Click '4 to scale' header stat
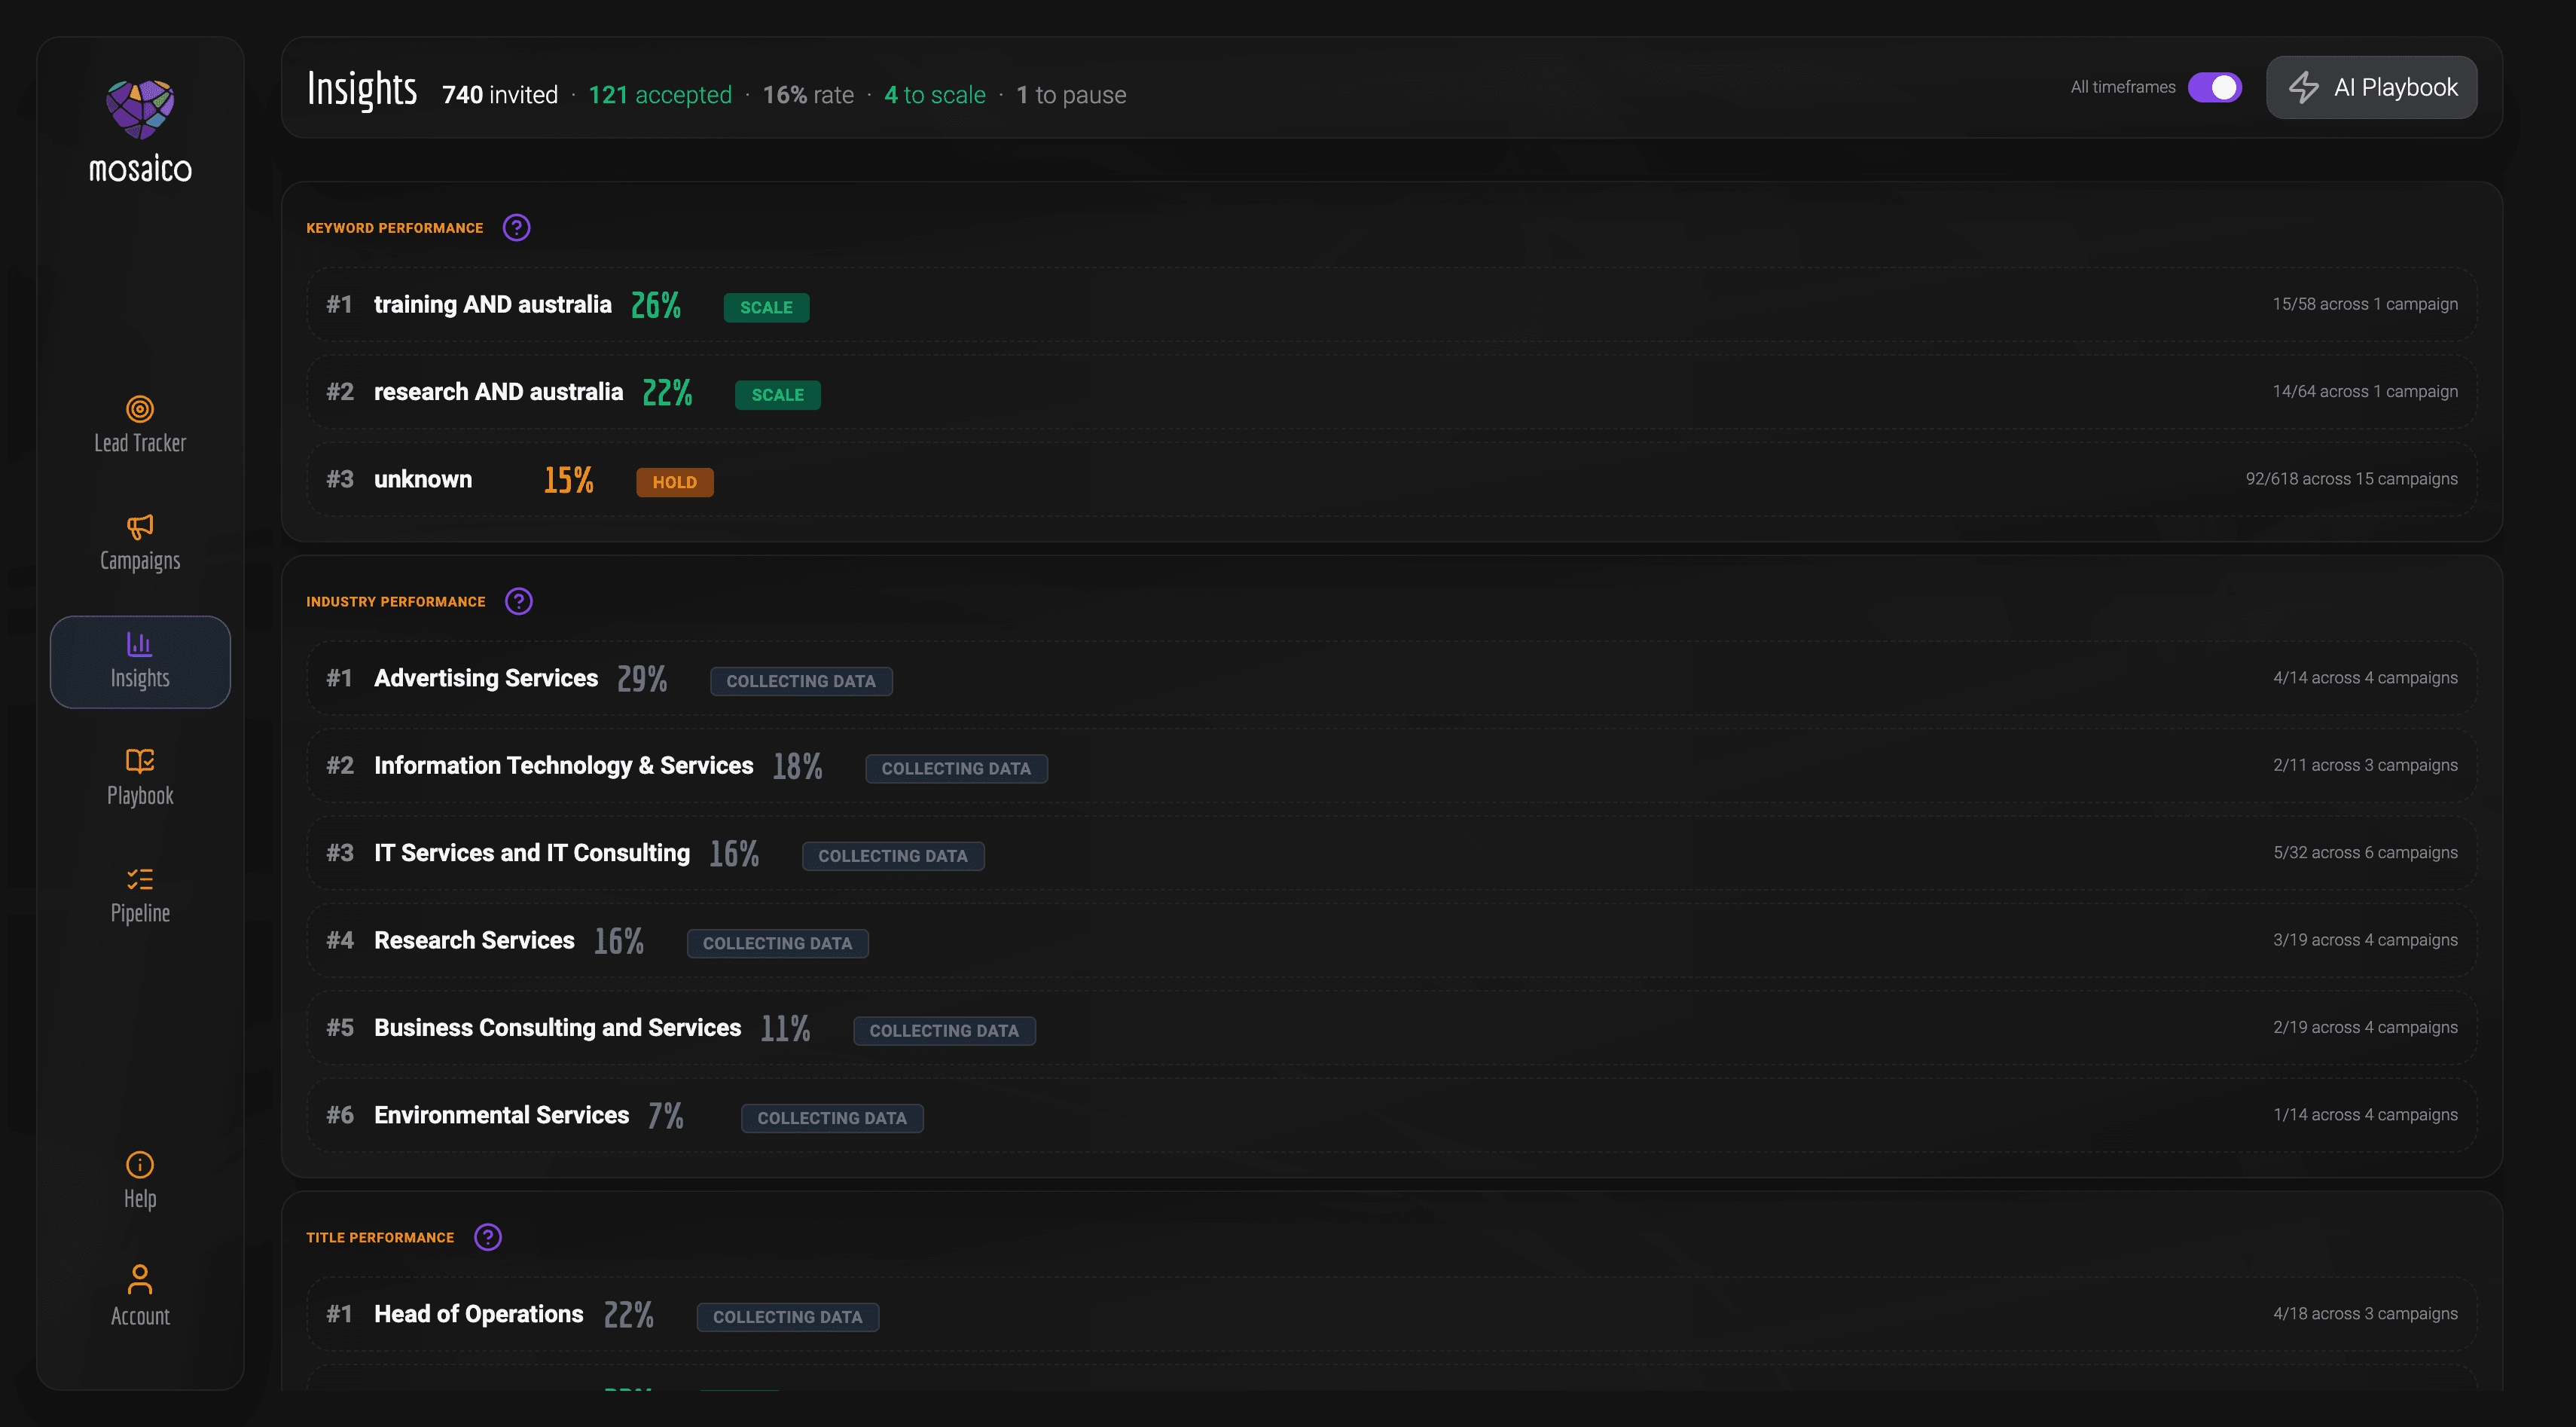Image resolution: width=2576 pixels, height=1427 pixels. pos(935,95)
